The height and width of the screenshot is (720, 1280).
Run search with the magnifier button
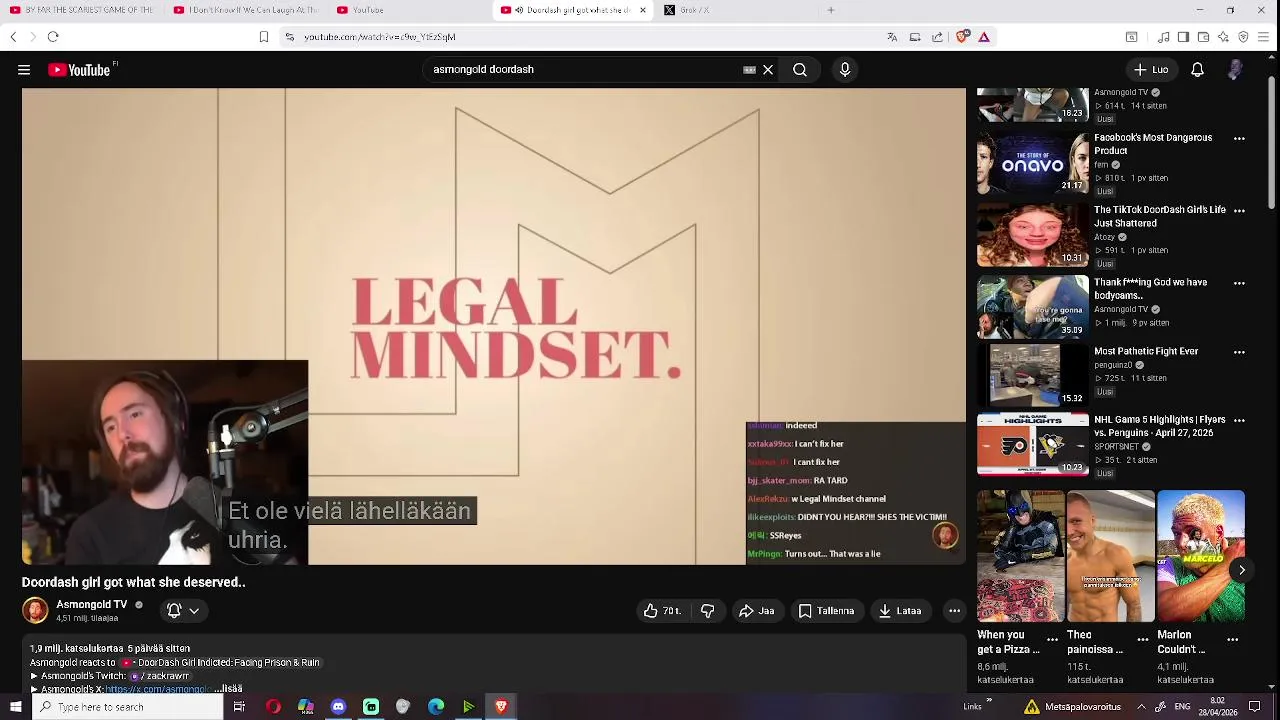[800, 70]
